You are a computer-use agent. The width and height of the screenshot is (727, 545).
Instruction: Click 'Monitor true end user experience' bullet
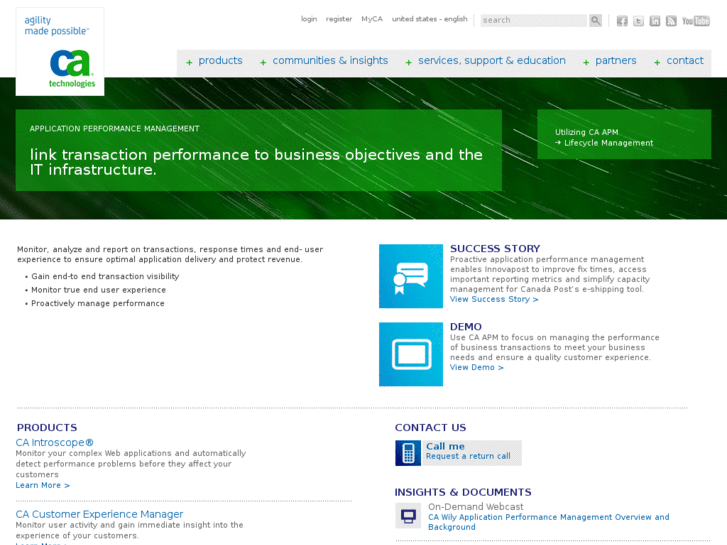(99, 290)
